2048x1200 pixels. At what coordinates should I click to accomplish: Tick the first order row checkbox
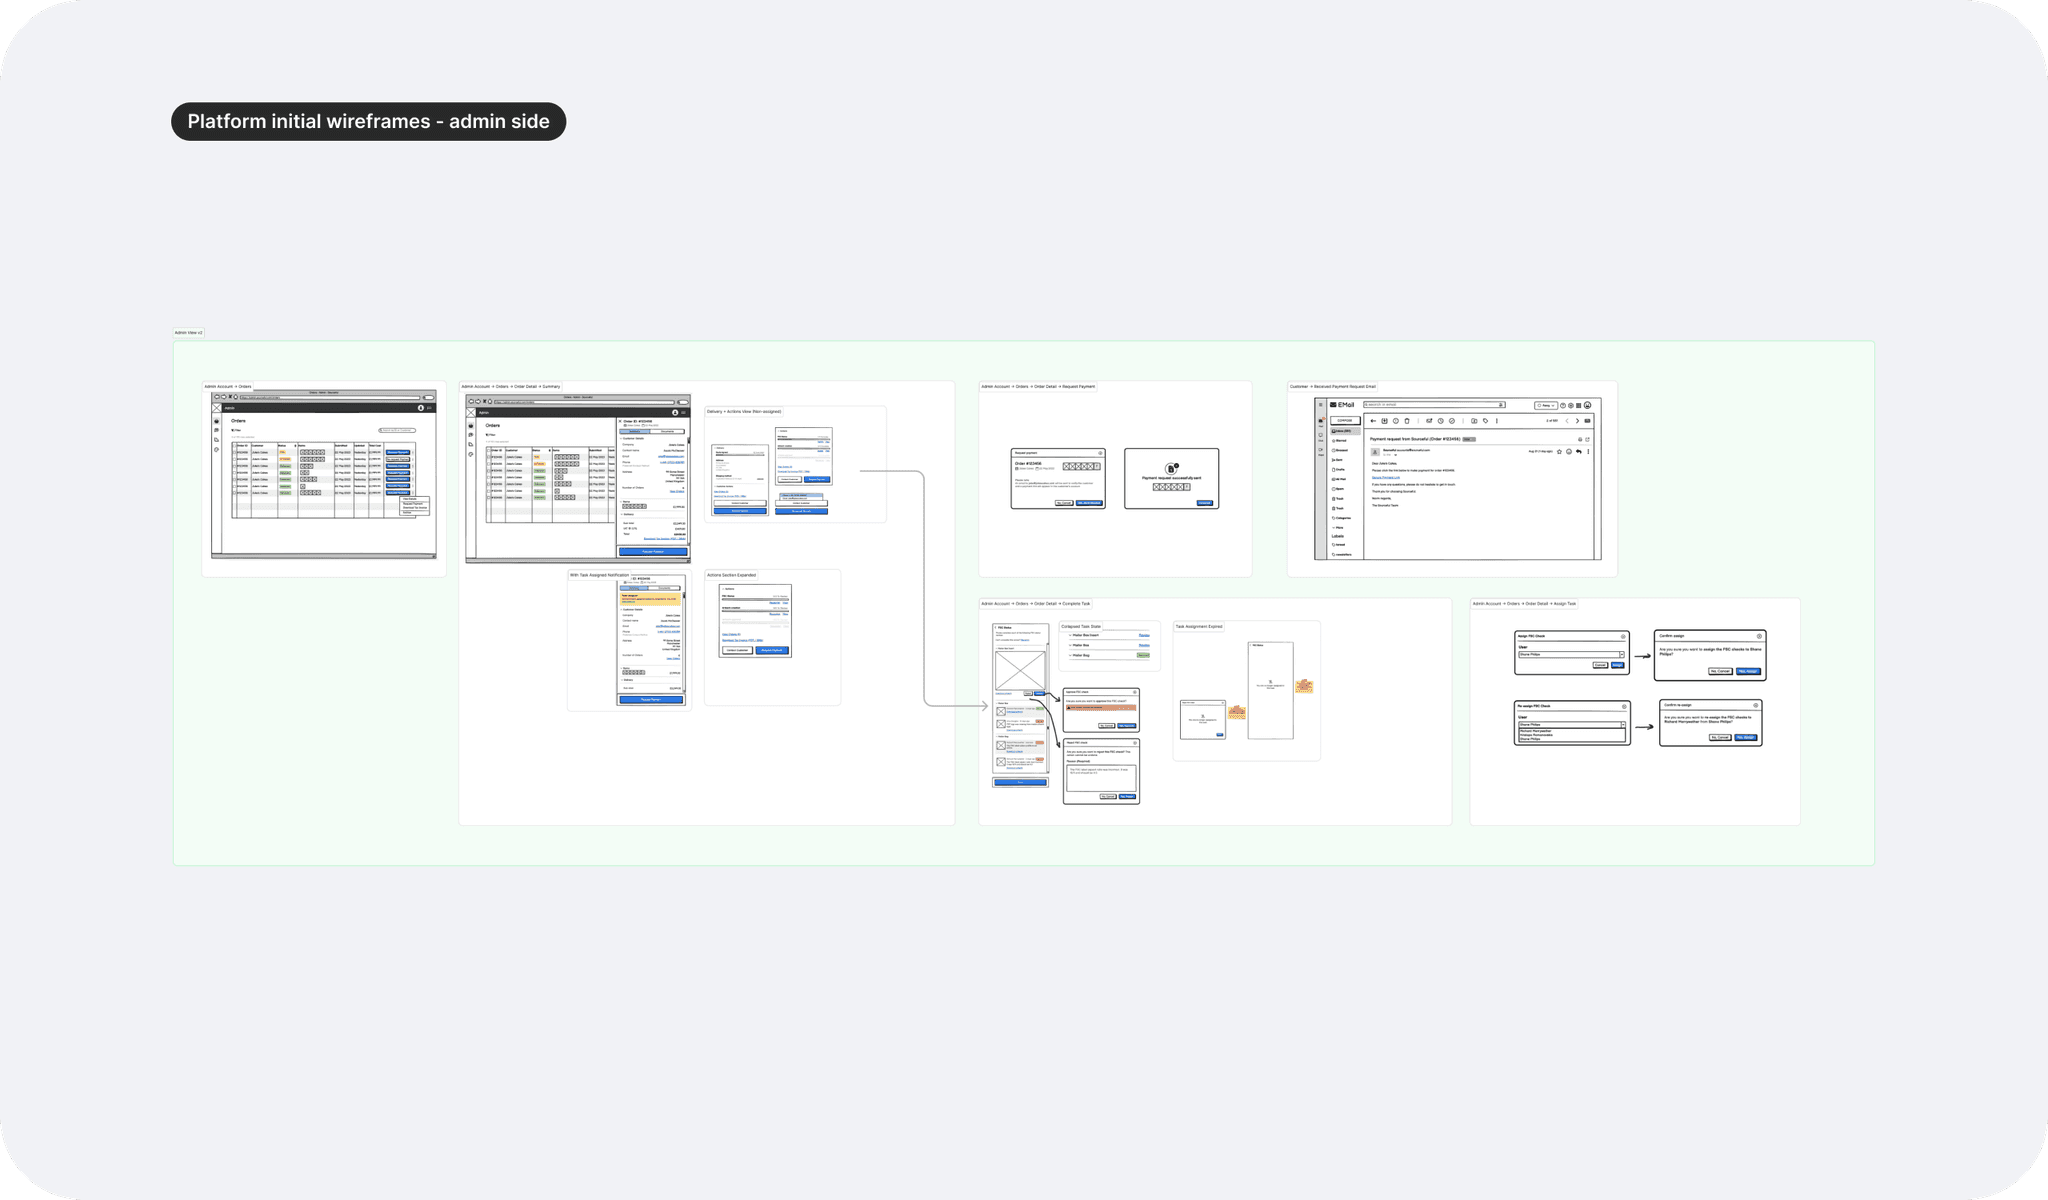234,452
